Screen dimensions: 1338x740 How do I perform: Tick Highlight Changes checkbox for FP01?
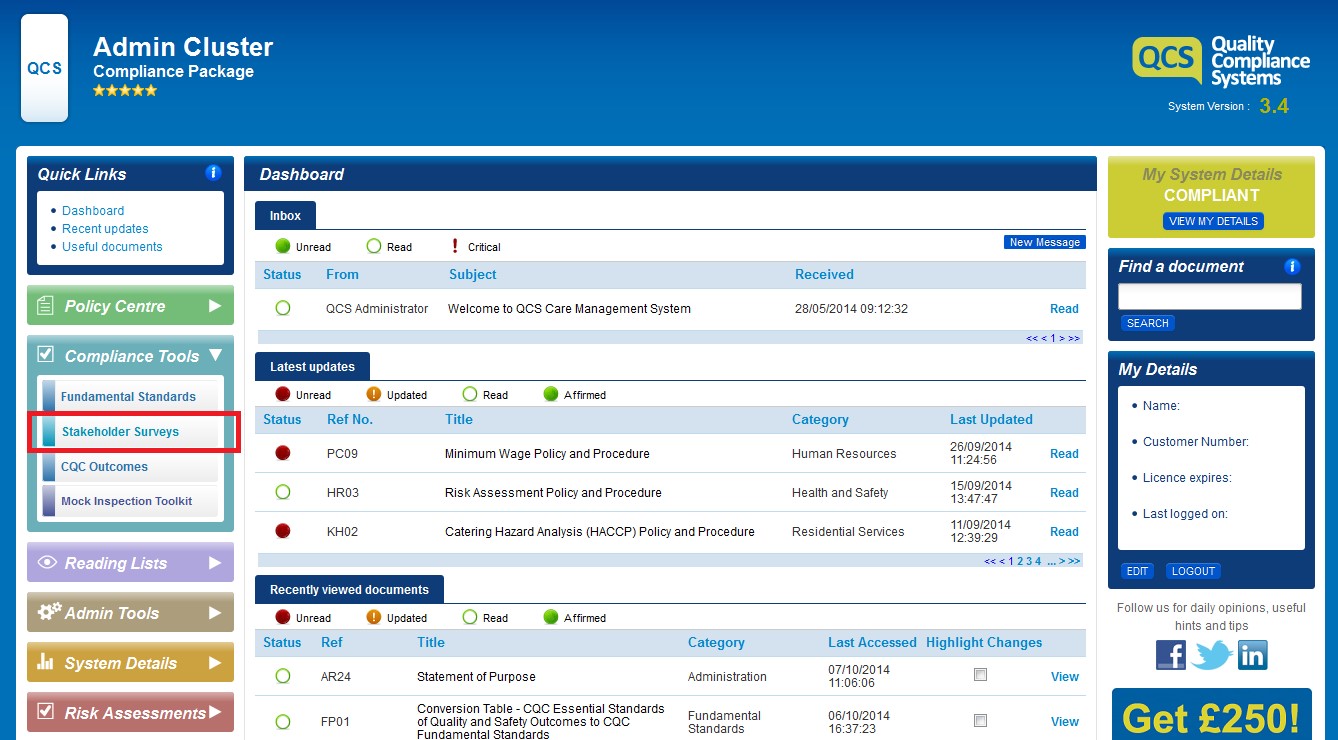pos(980,720)
